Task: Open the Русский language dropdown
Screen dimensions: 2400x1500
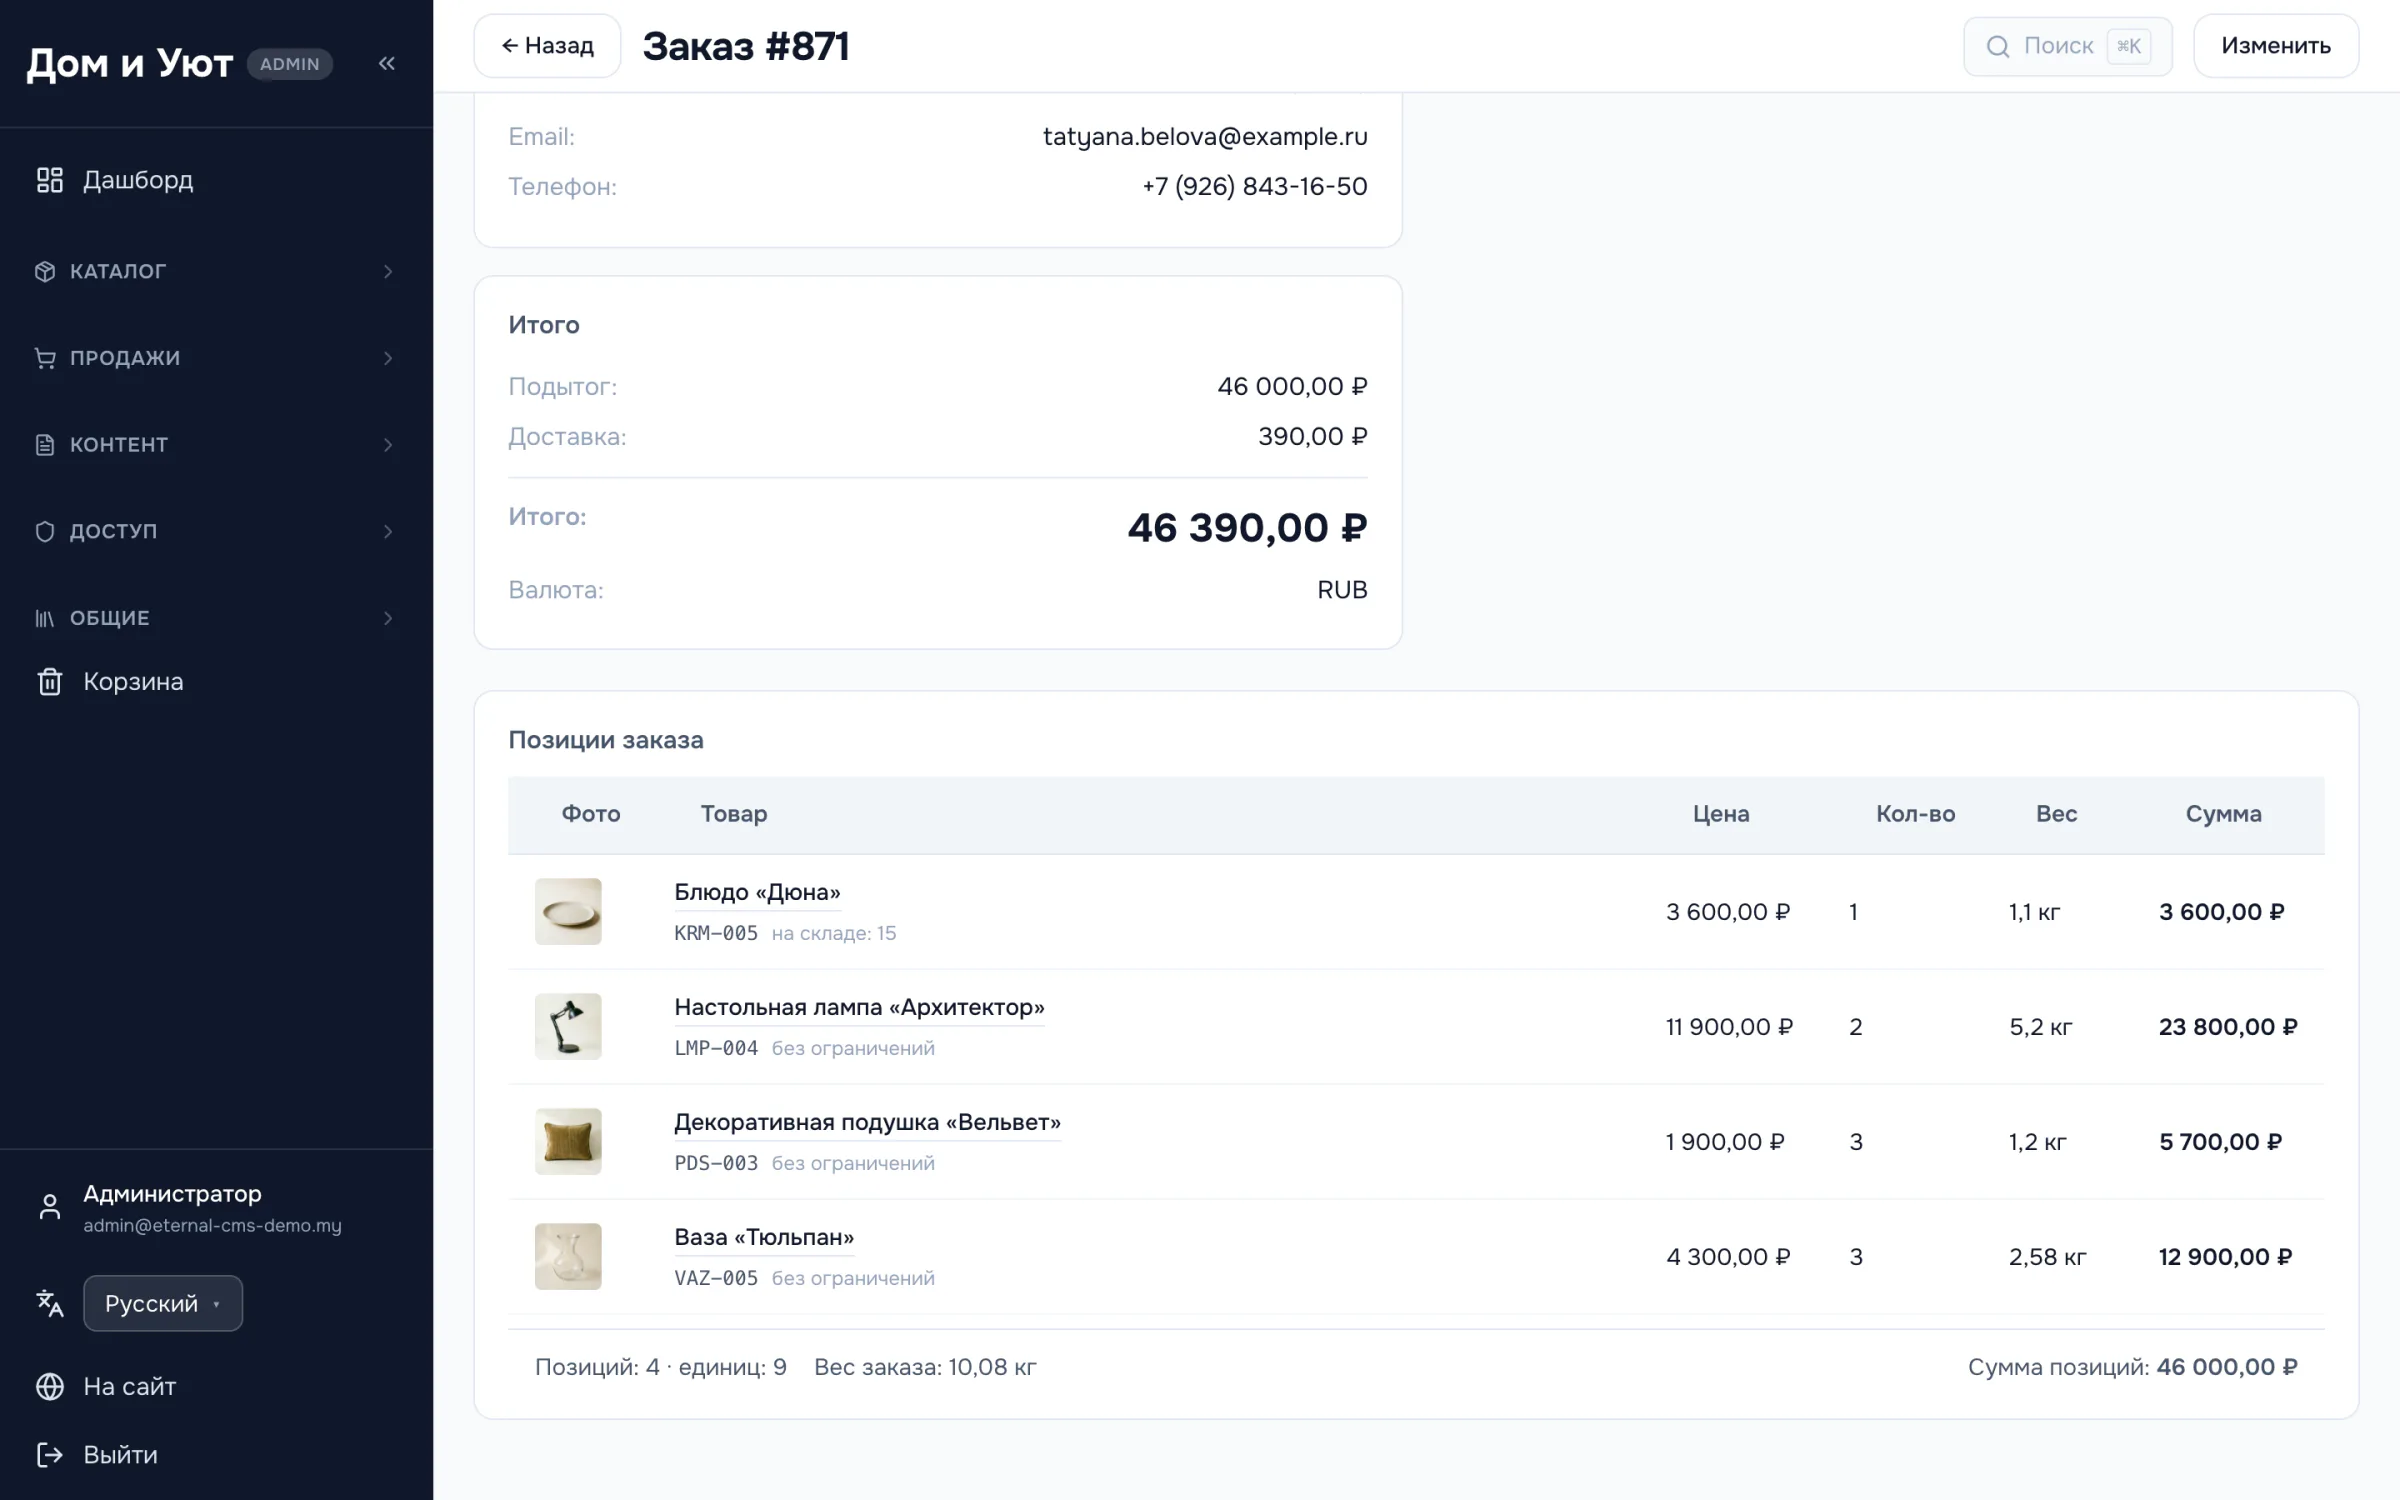Action: (x=163, y=1303)
